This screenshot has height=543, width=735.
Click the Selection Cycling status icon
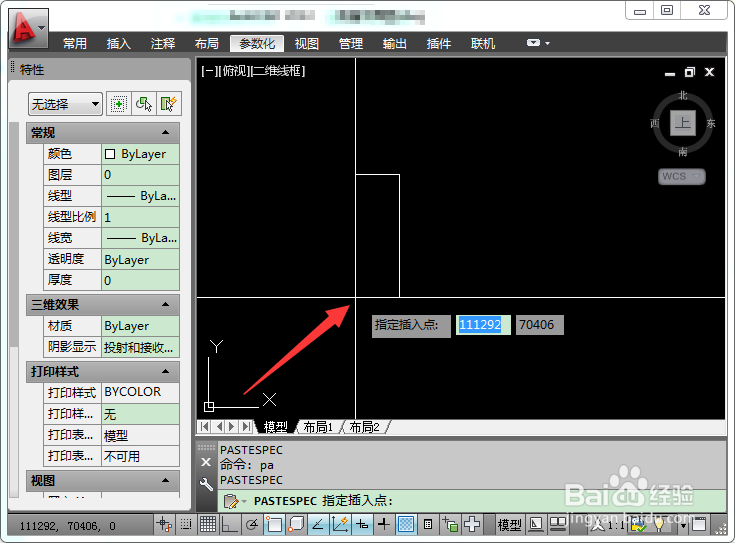pyautogui.click(x=450, y=524)
